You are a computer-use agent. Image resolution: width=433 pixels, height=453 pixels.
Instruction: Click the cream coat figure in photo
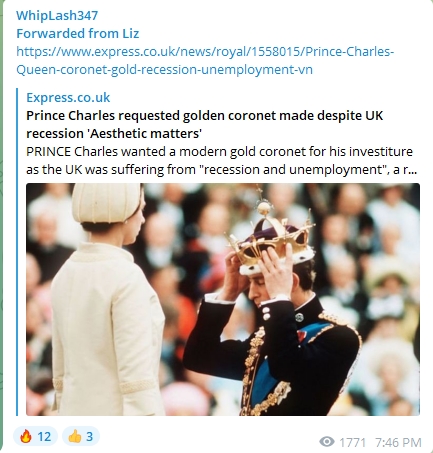tap(108, 299)
